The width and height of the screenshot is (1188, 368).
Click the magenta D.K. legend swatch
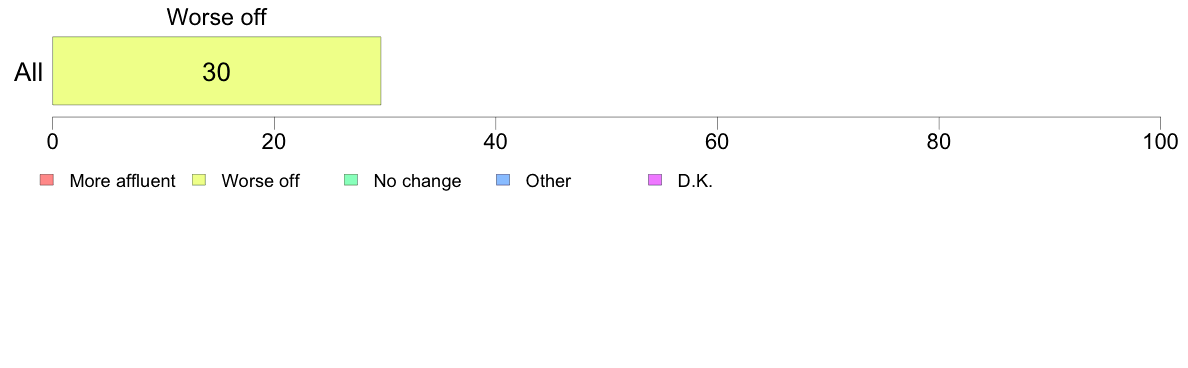coord(655,180)
